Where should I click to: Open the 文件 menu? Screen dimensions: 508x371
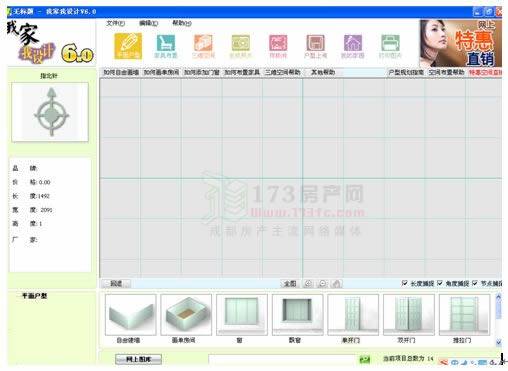click(115, 23)
